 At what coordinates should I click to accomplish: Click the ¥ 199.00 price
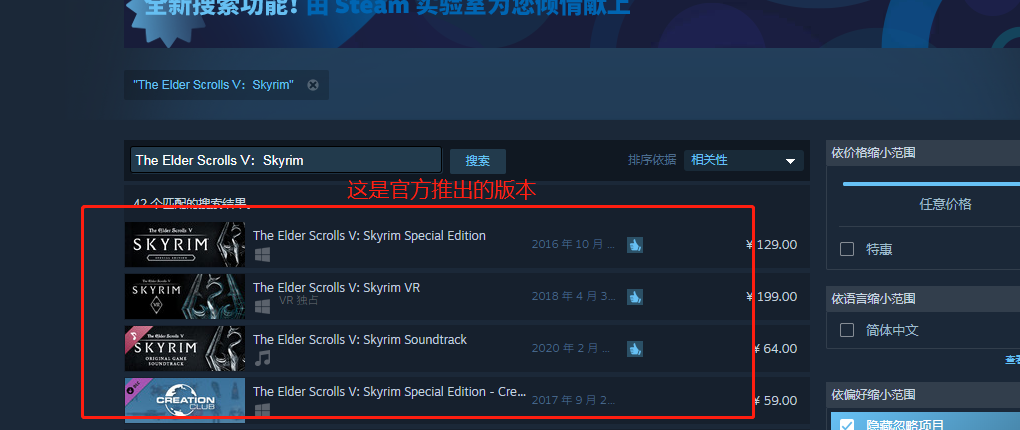pyautogui.click(x=771, y=297)
